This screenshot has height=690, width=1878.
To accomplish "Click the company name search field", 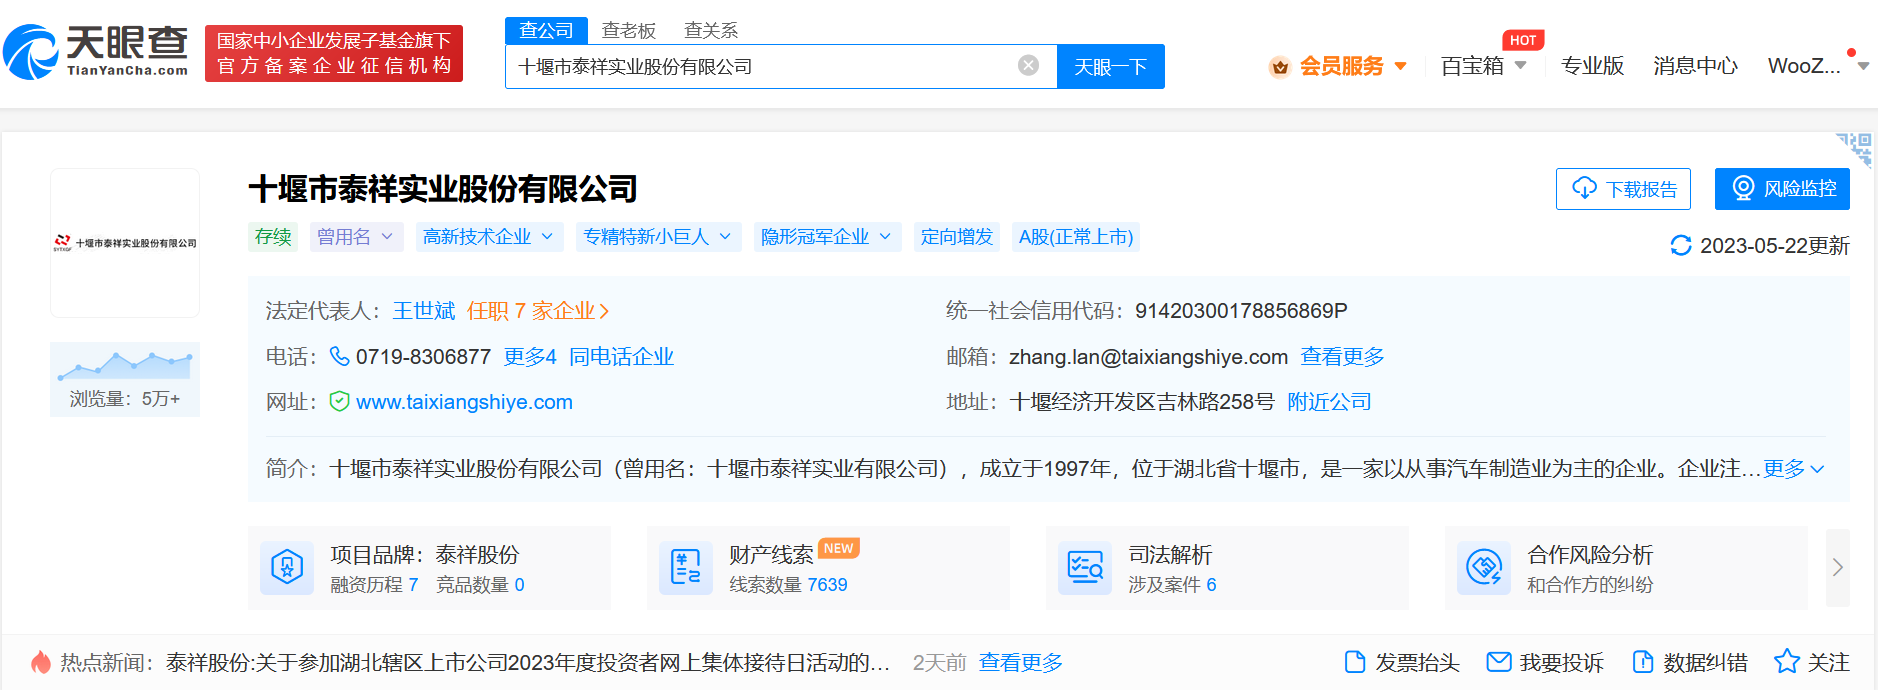I will [760, 67].
